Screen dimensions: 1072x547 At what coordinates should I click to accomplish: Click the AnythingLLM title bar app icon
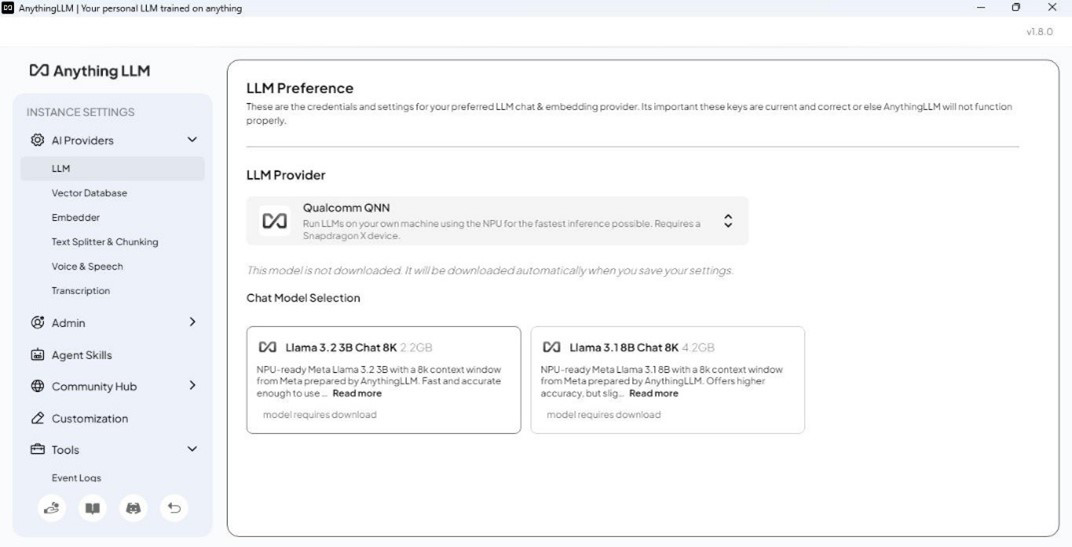coord(8,8)
